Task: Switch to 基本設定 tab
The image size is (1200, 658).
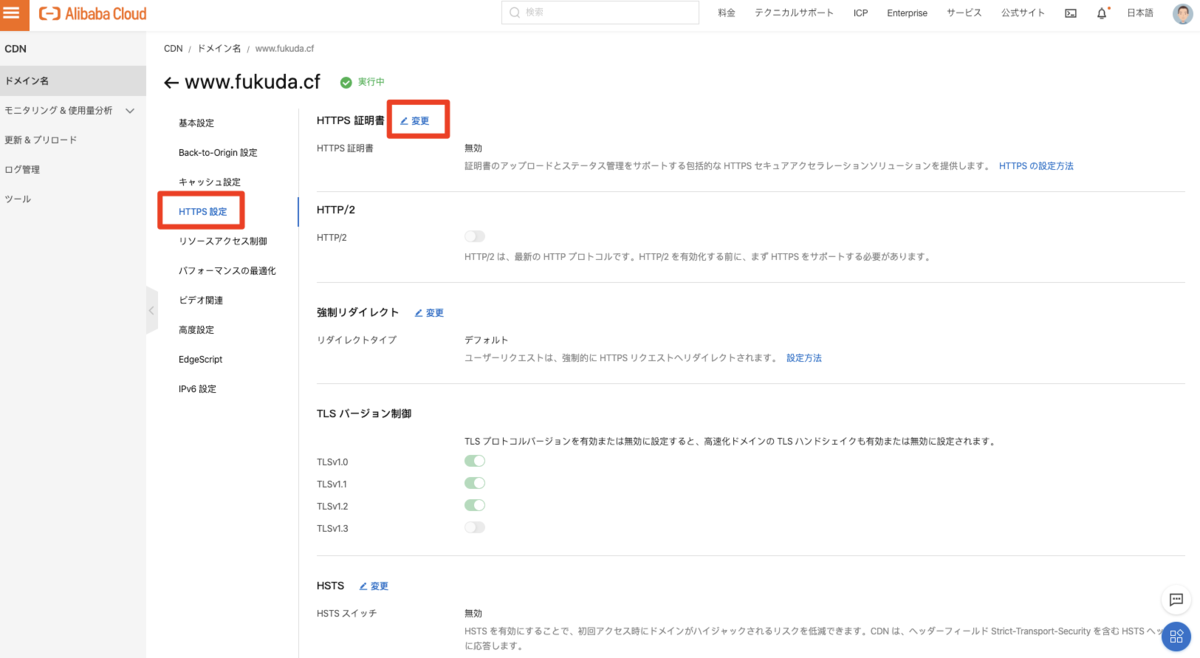Action: tap(196, 123)
